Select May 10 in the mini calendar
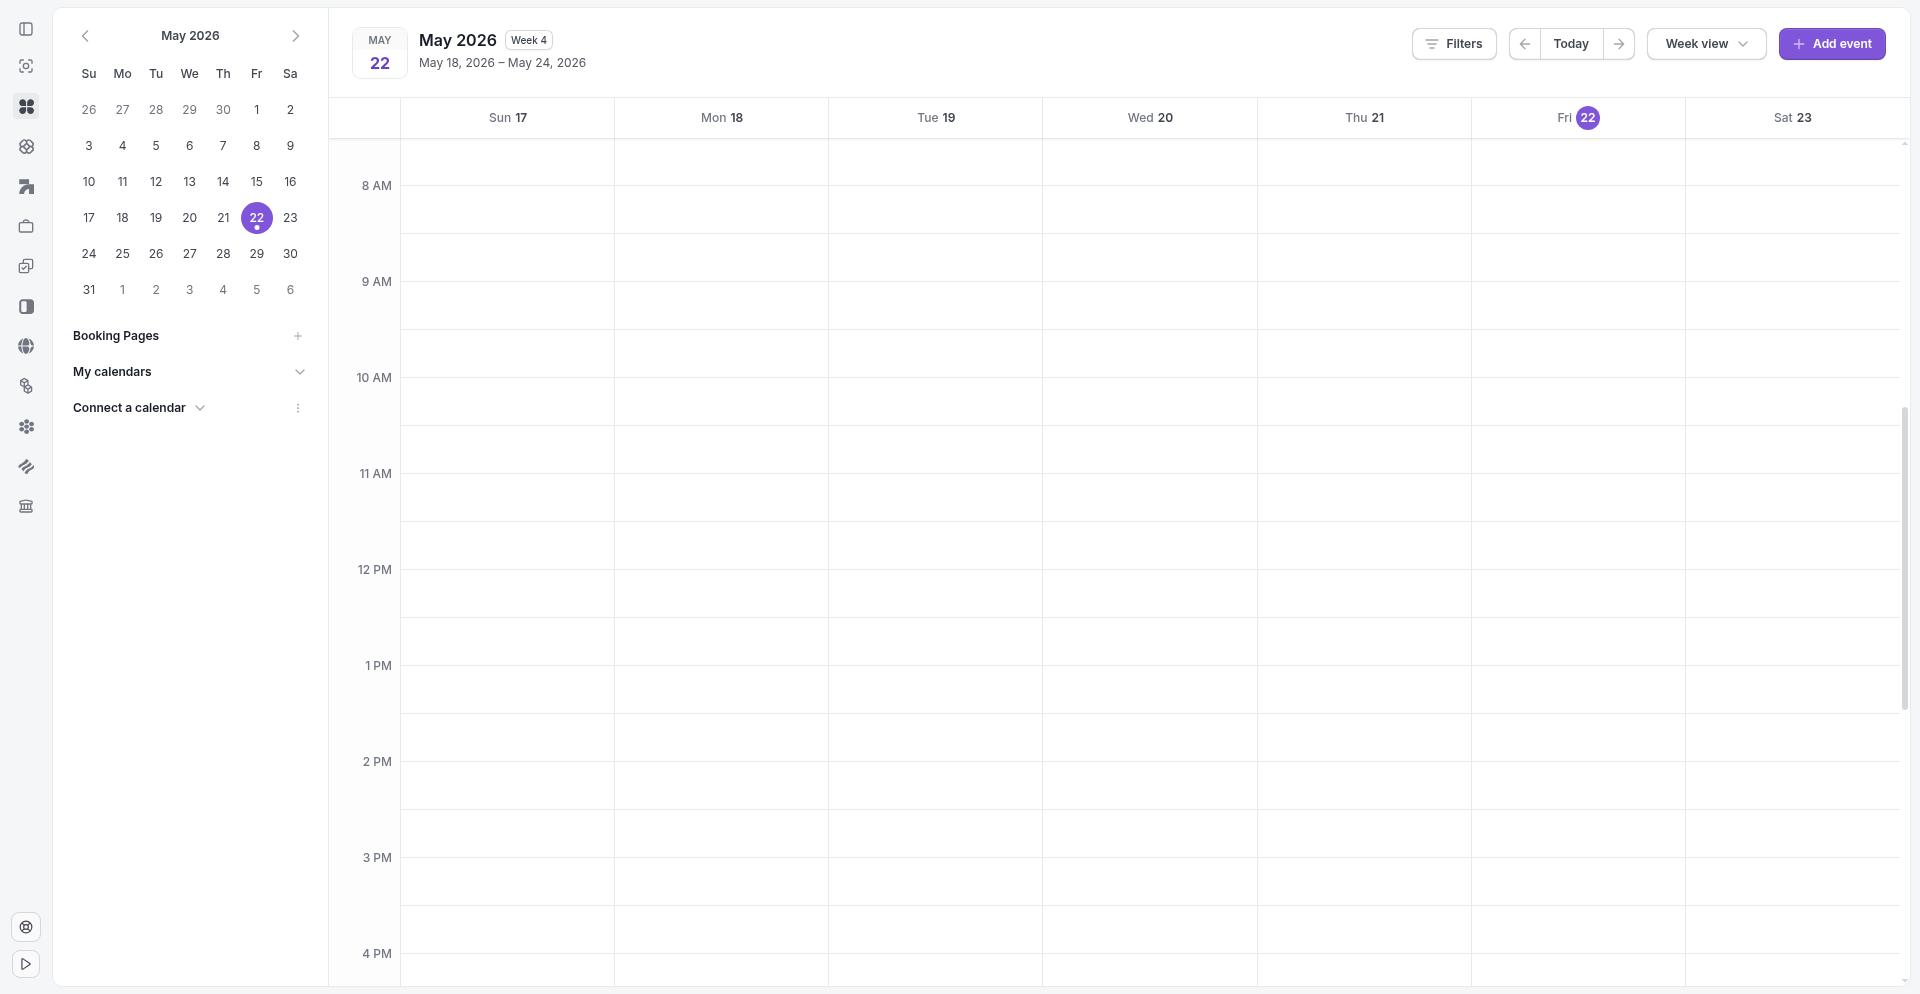 pyautogui.click(x=89, y=182)
